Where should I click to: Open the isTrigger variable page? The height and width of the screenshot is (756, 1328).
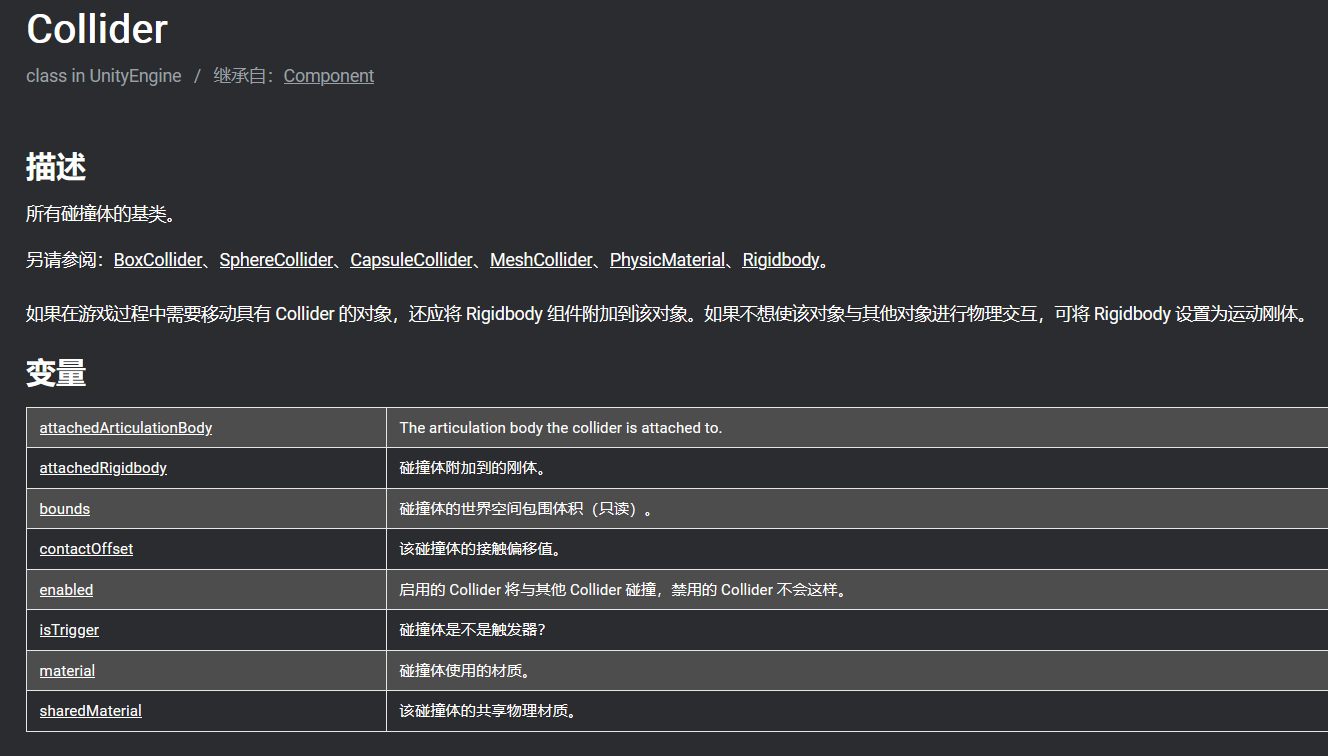point(69,630)
